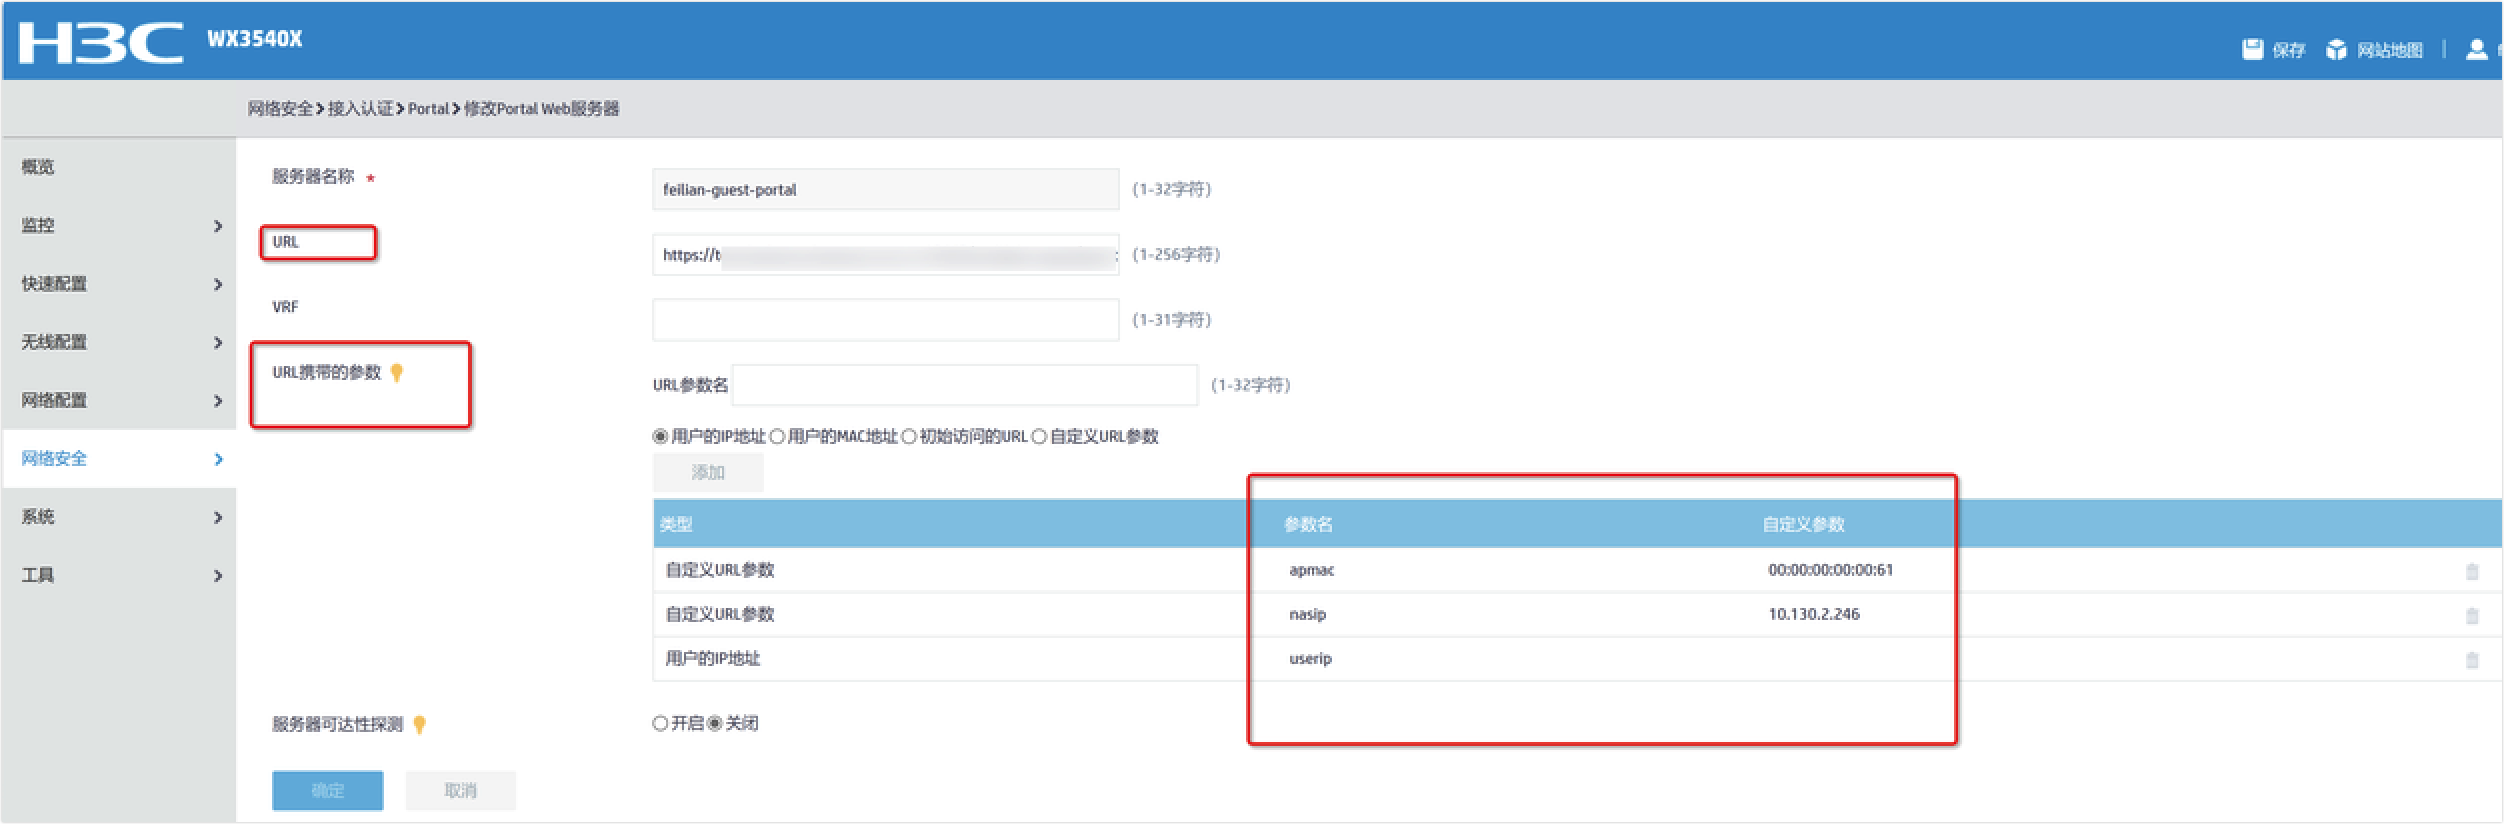Go to Portal in breadcrumb
Viewport: 2504px width, 824px height.
pyautogui.click(x=428, y=109)
